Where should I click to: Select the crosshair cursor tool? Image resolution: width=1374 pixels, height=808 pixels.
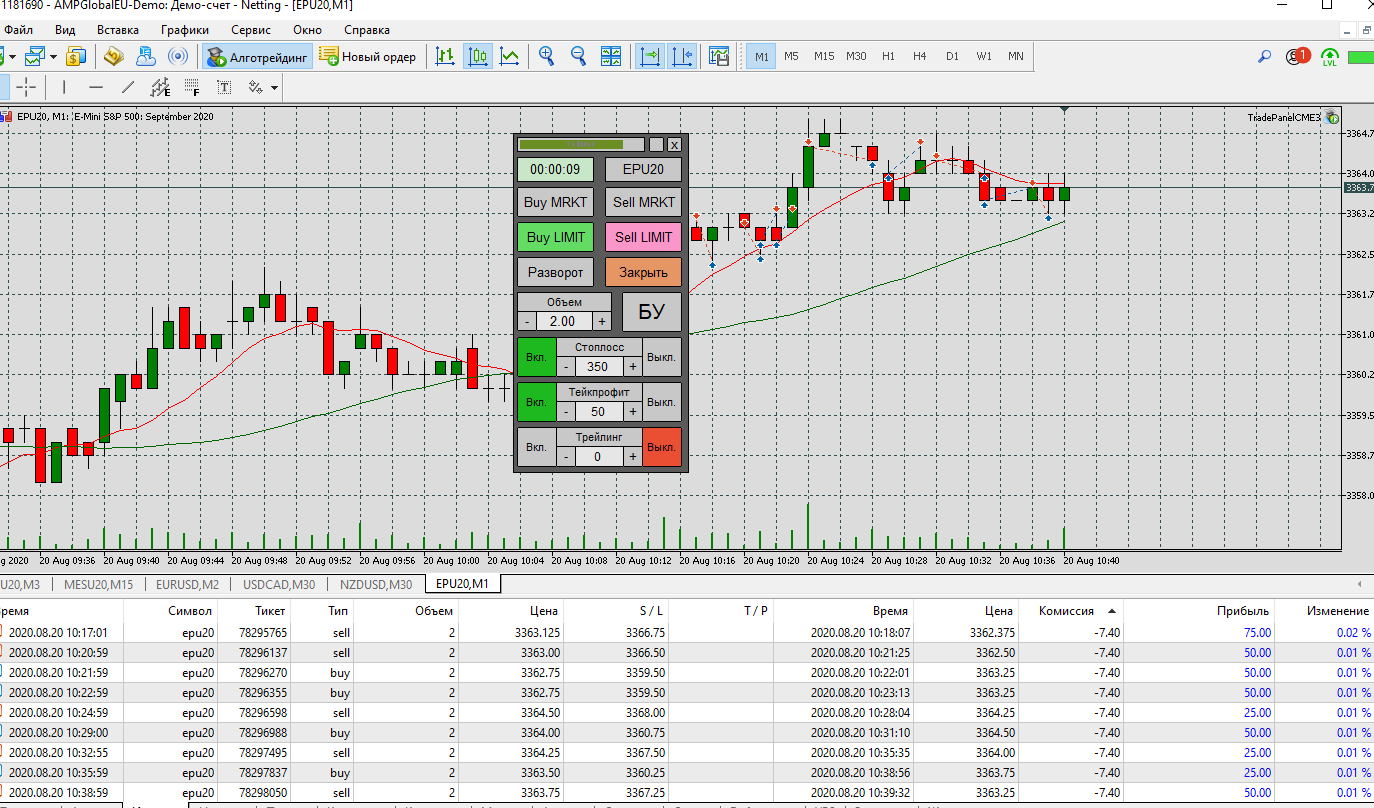coord(26,87)
